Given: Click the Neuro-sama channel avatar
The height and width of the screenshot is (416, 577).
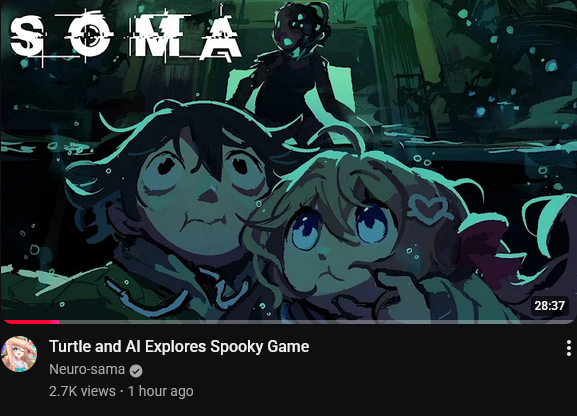Looking at the screenshot, I should tap(19, 354).
